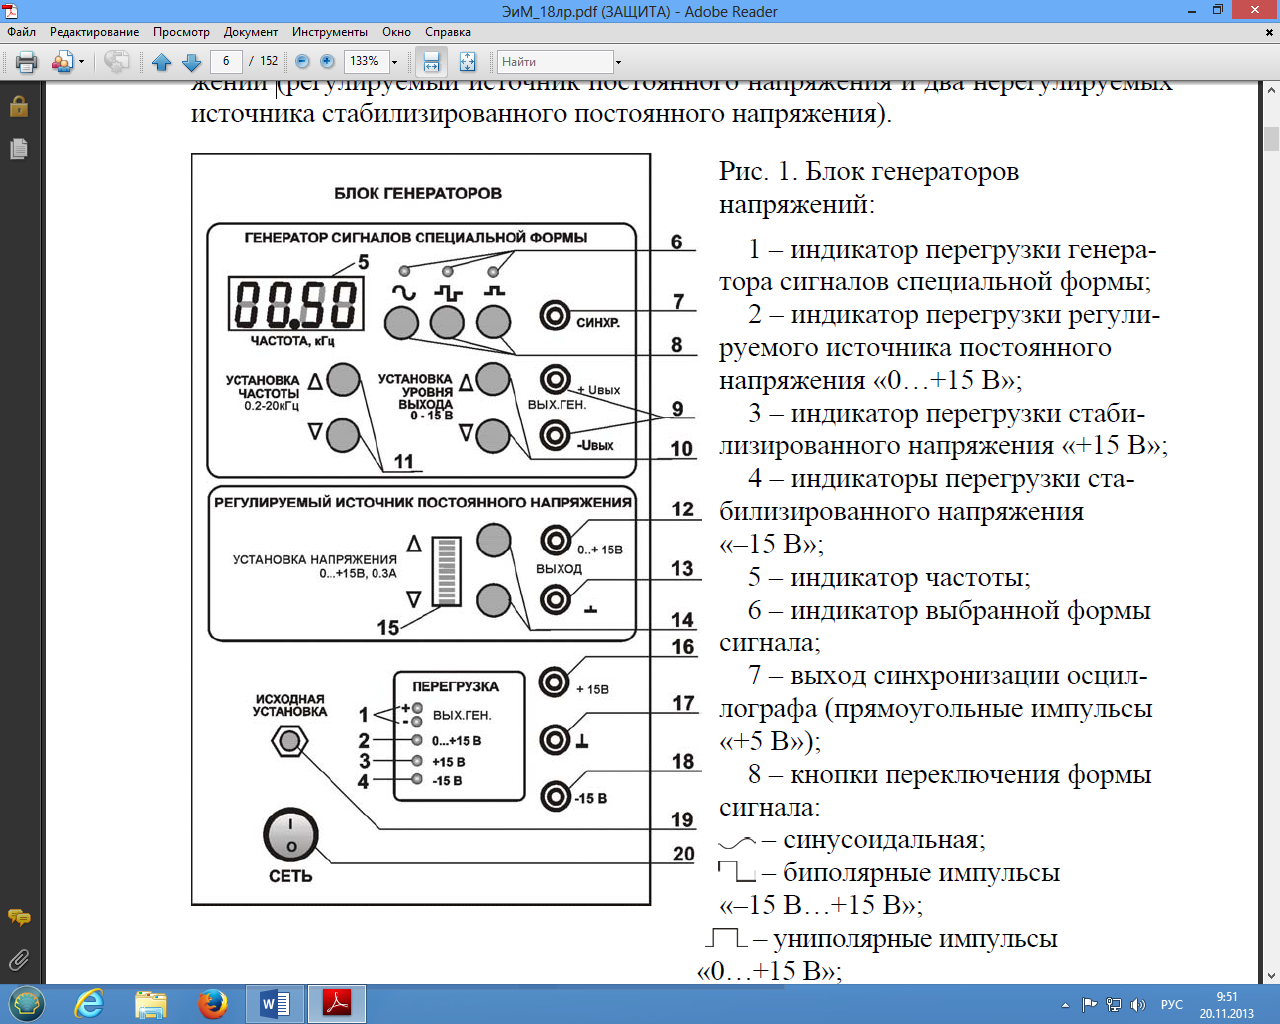The height and width of the screenshot is (1024, 1280).
Task: Click the Adobe Reader title bar icon
Action: 11,11
